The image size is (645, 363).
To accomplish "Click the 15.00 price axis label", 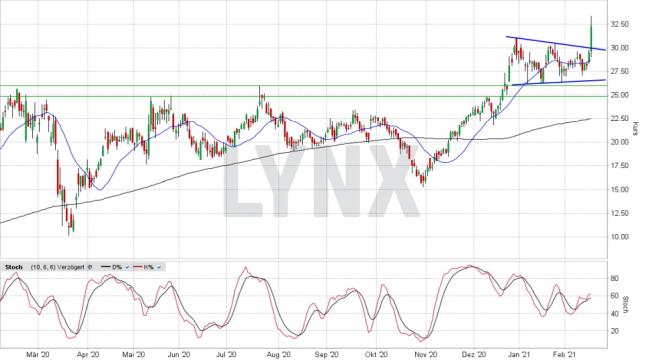I will [619, 189].
